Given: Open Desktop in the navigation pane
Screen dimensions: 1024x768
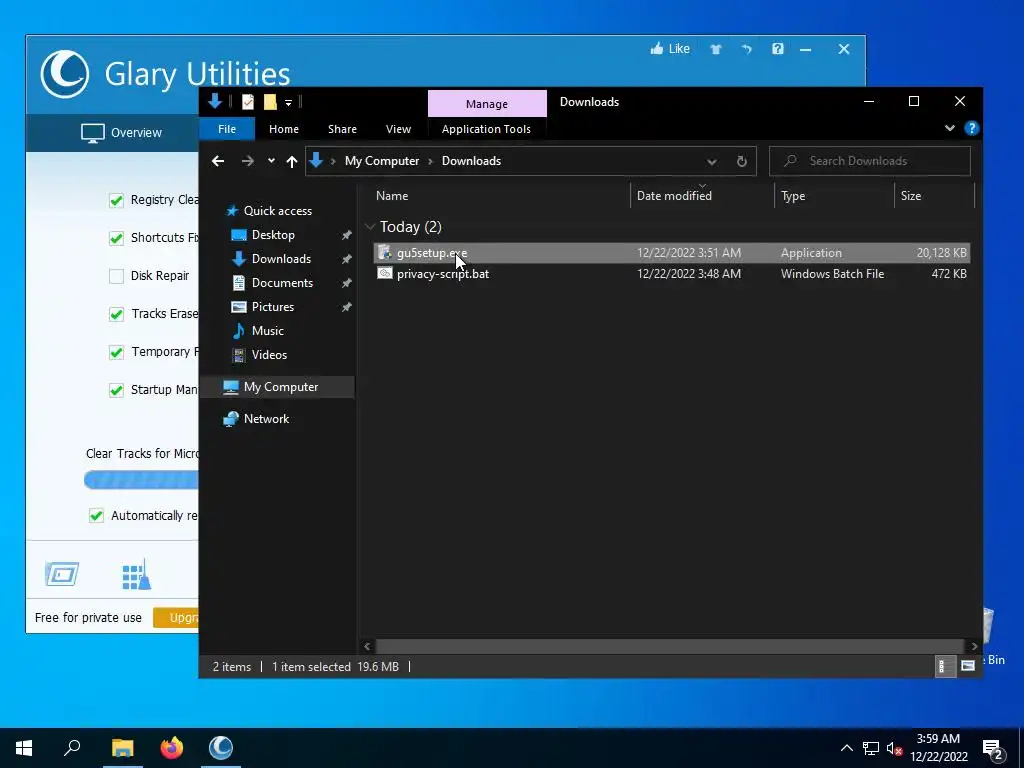Looking at the screenshot, I should click(x=273, y=234).
